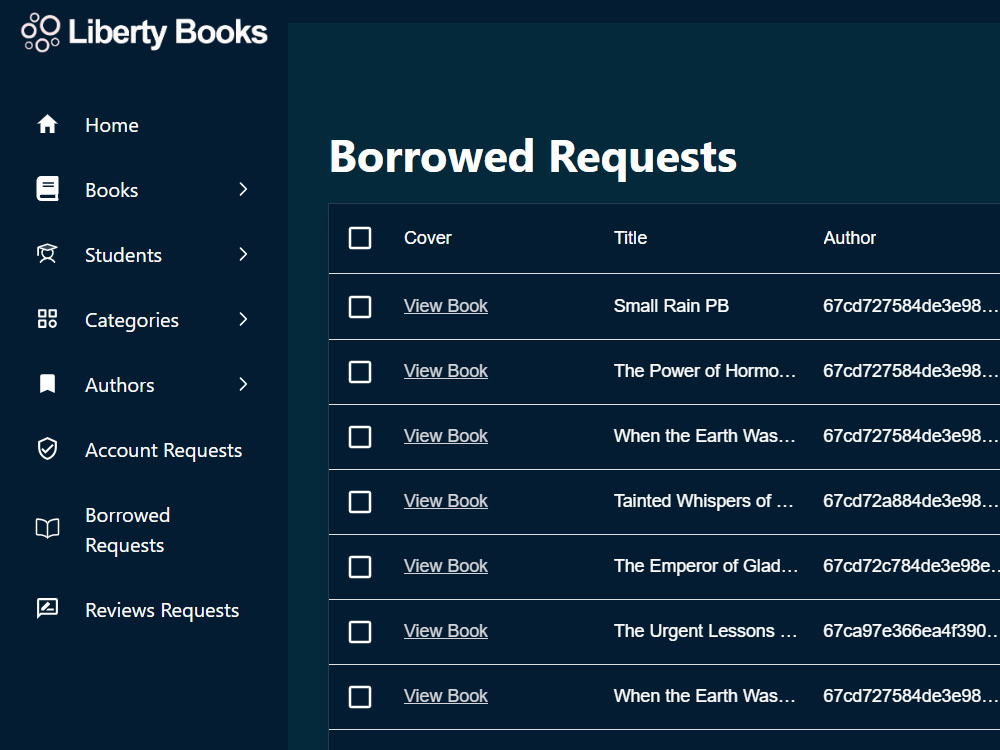Open View Book link for Power of Hormo…
Image resolution: width=1000 pixels, height=750 pixels.
446,371
